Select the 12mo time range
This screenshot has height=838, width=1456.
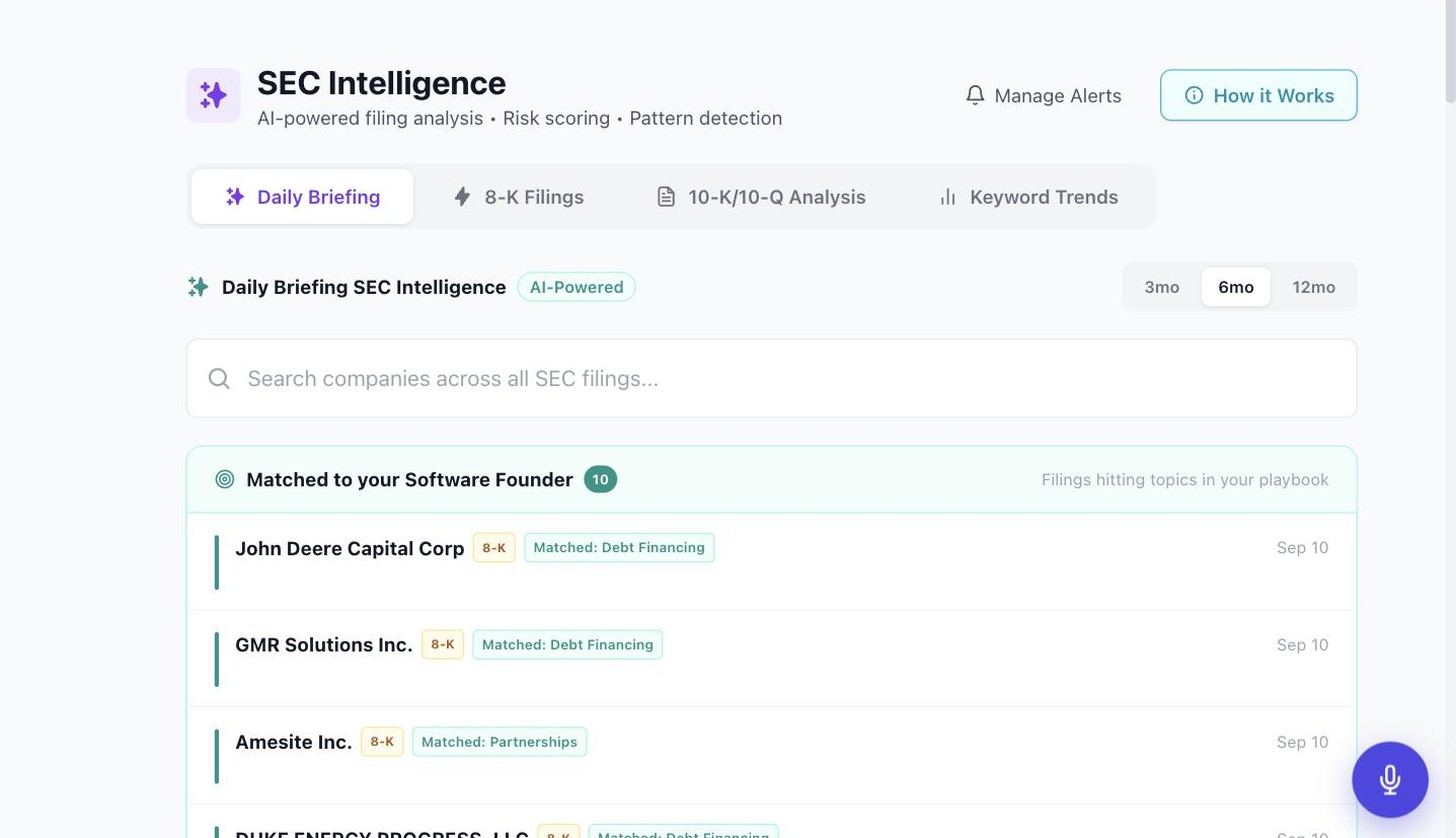(x=1314, y=287)
